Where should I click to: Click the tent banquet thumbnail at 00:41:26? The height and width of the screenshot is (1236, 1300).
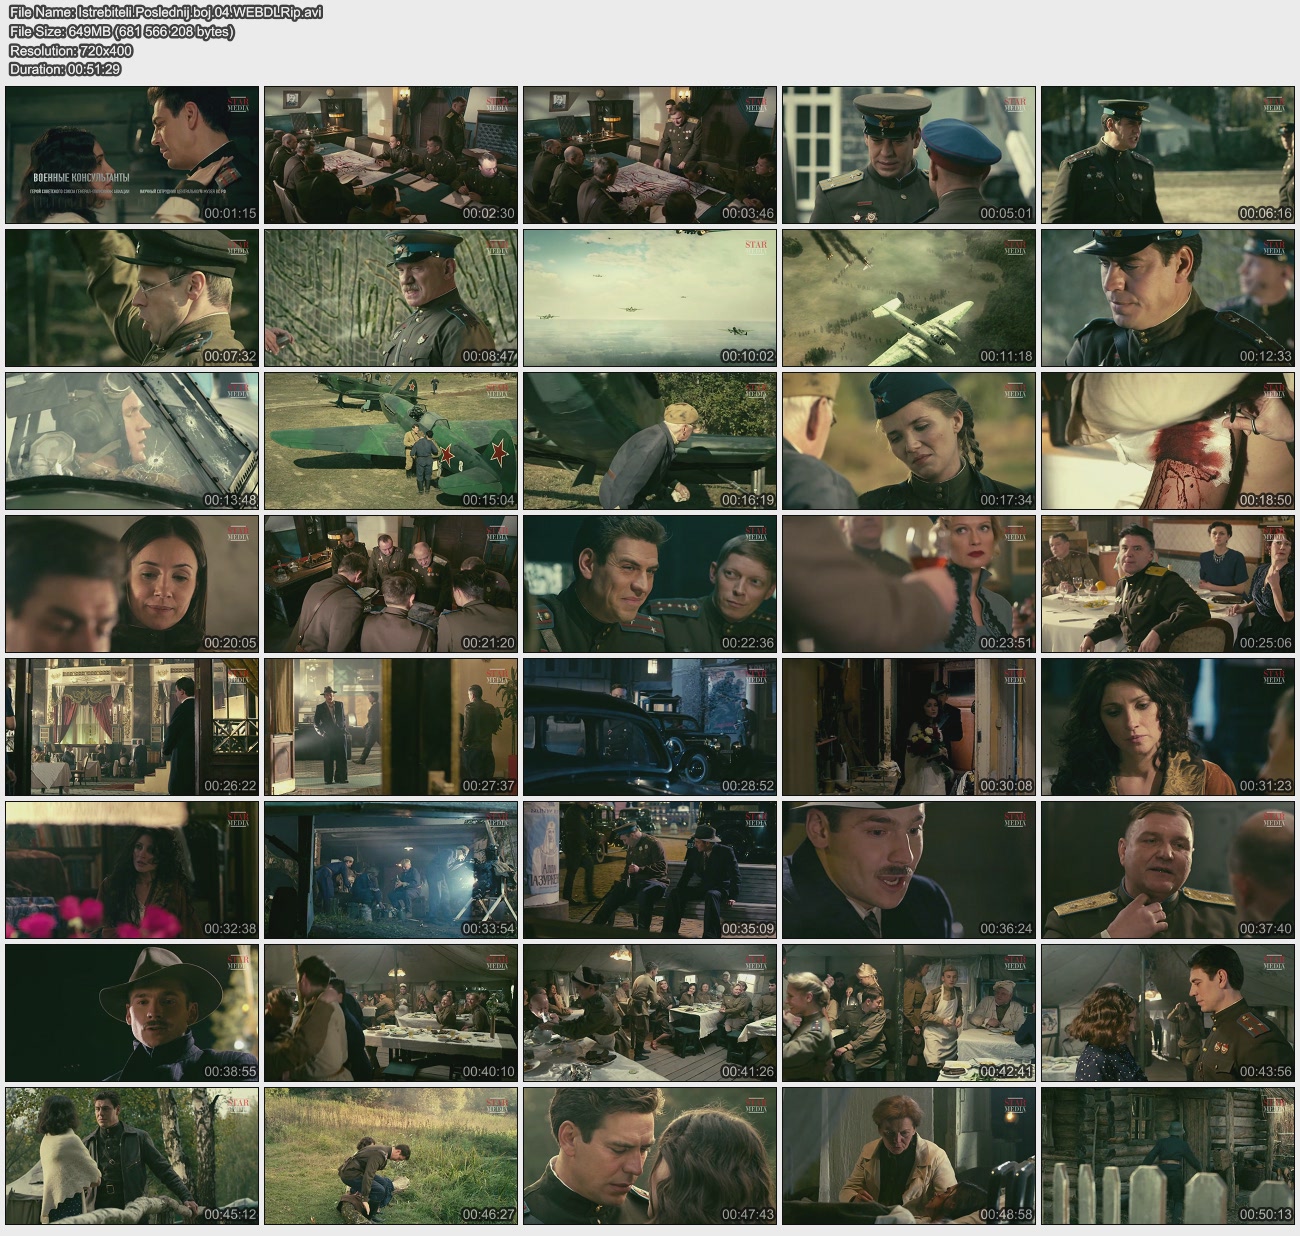click(x=650, y=1013)
